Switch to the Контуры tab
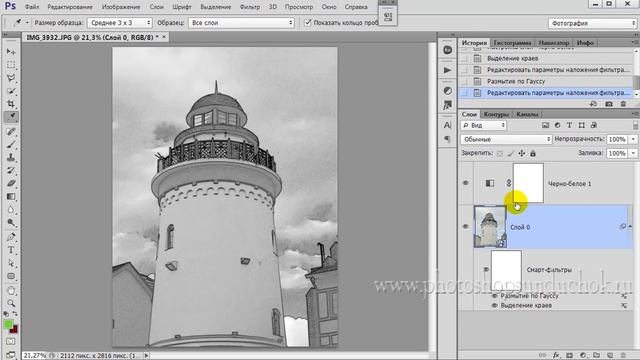The image size is (640, 360). pos(496,114)
